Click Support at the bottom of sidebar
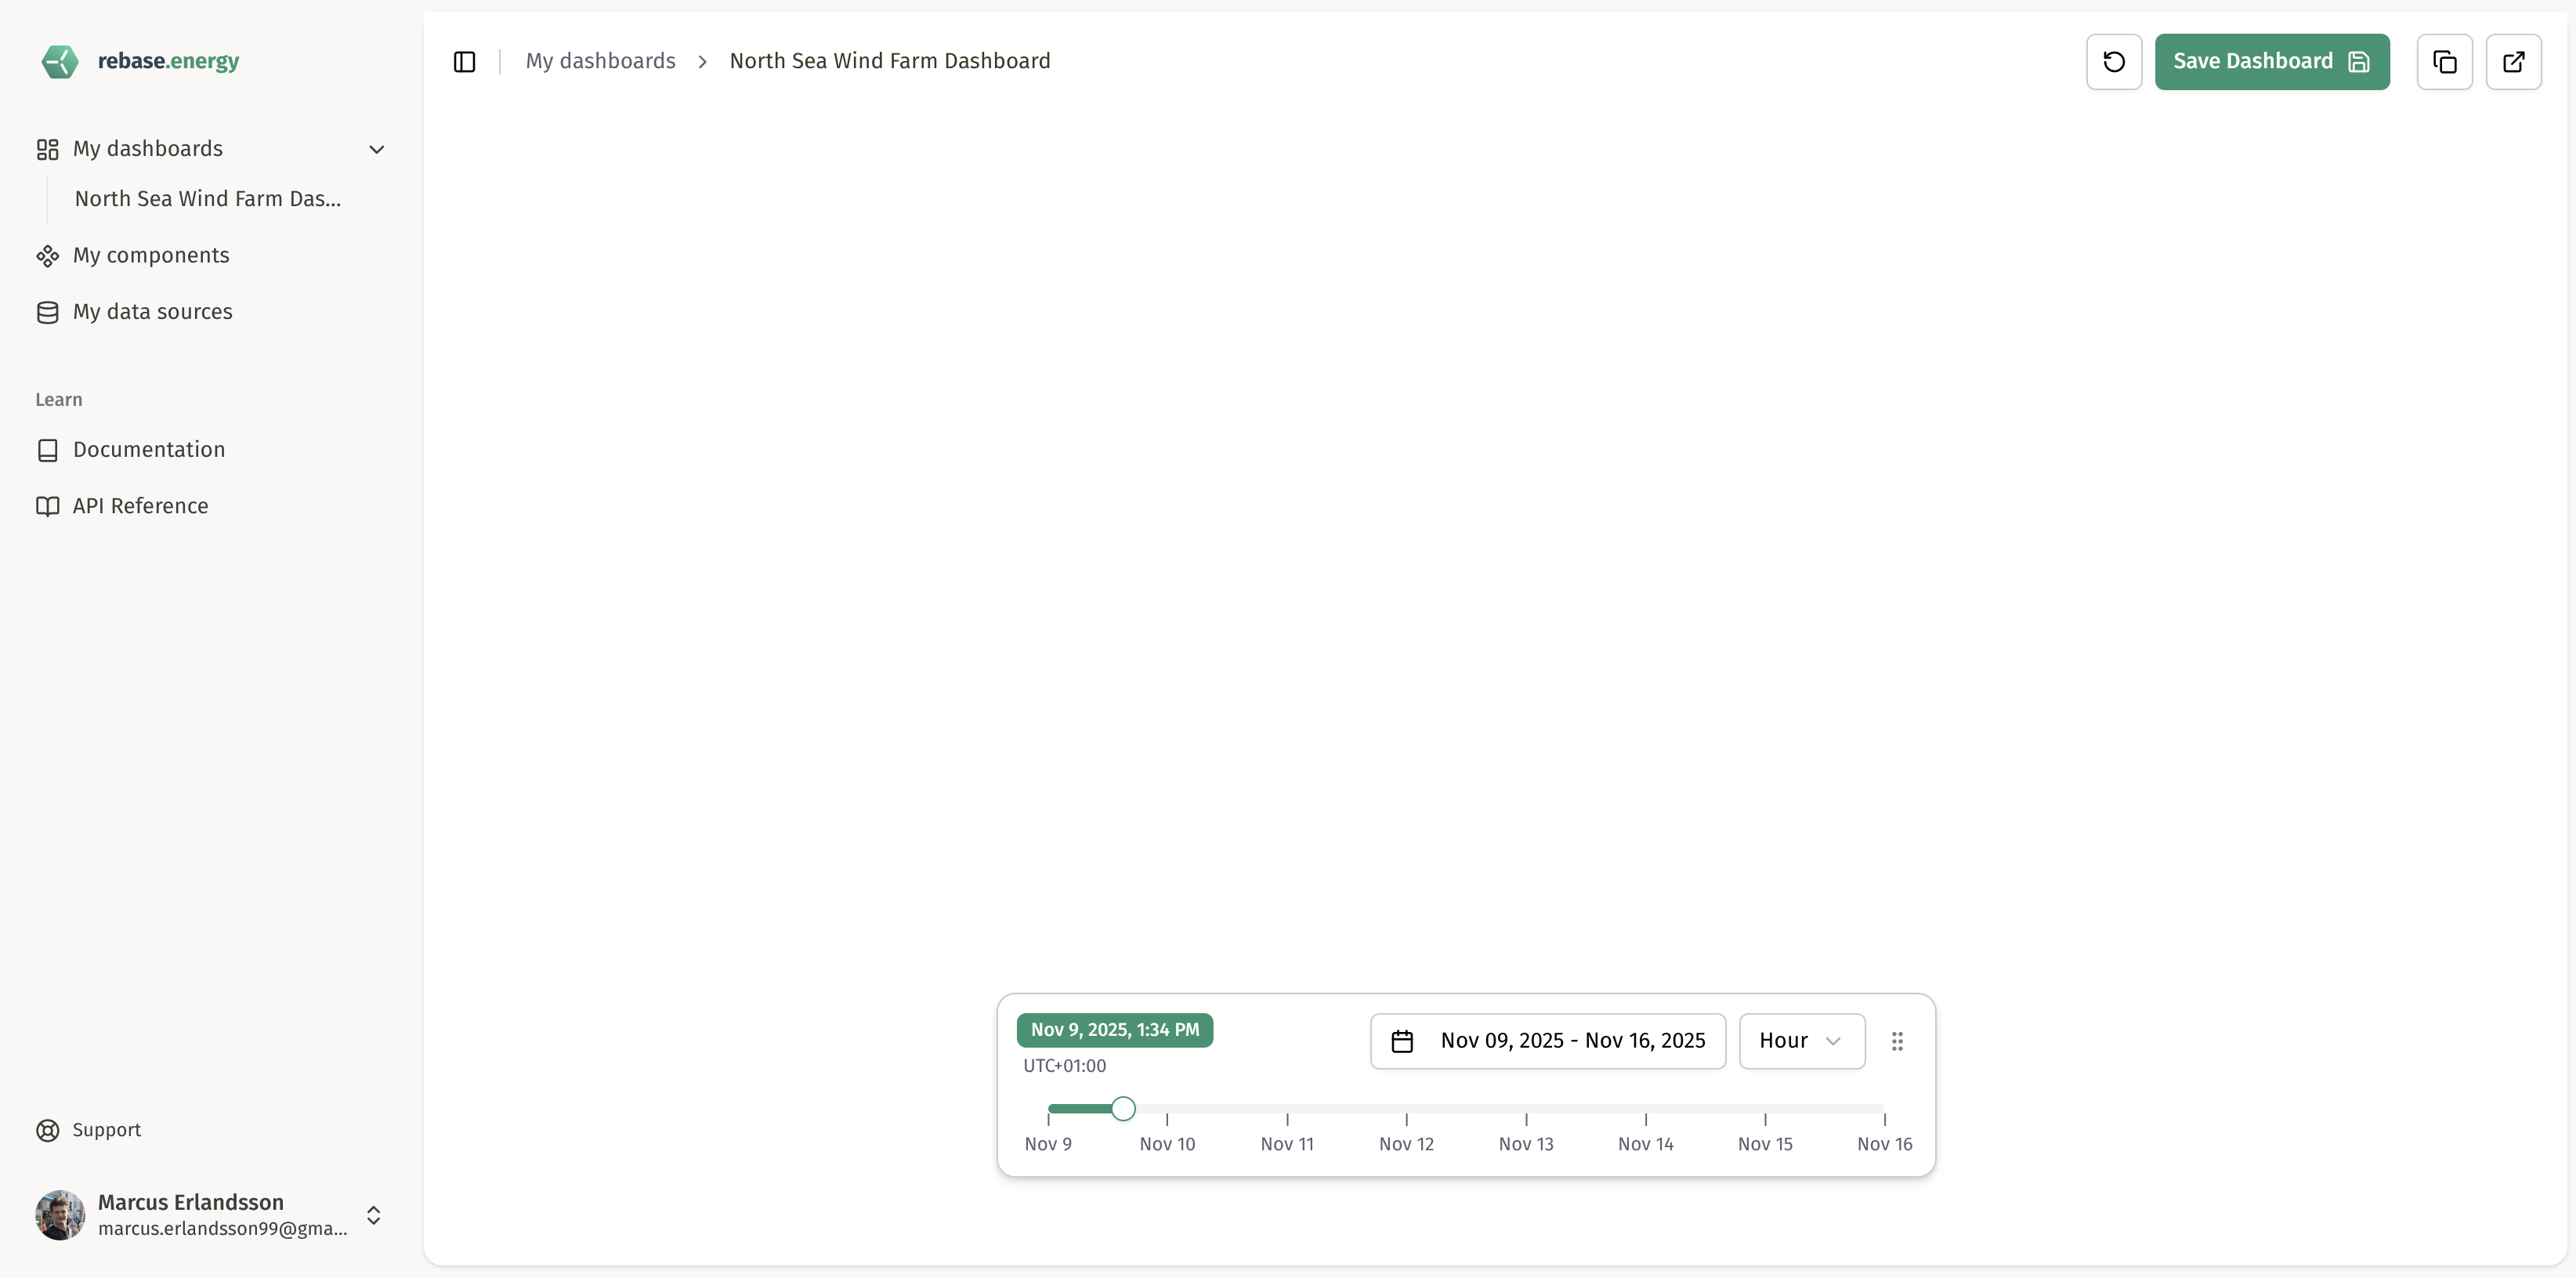The height and width of the screenshot is (1278, 2576). [106, 1129]
